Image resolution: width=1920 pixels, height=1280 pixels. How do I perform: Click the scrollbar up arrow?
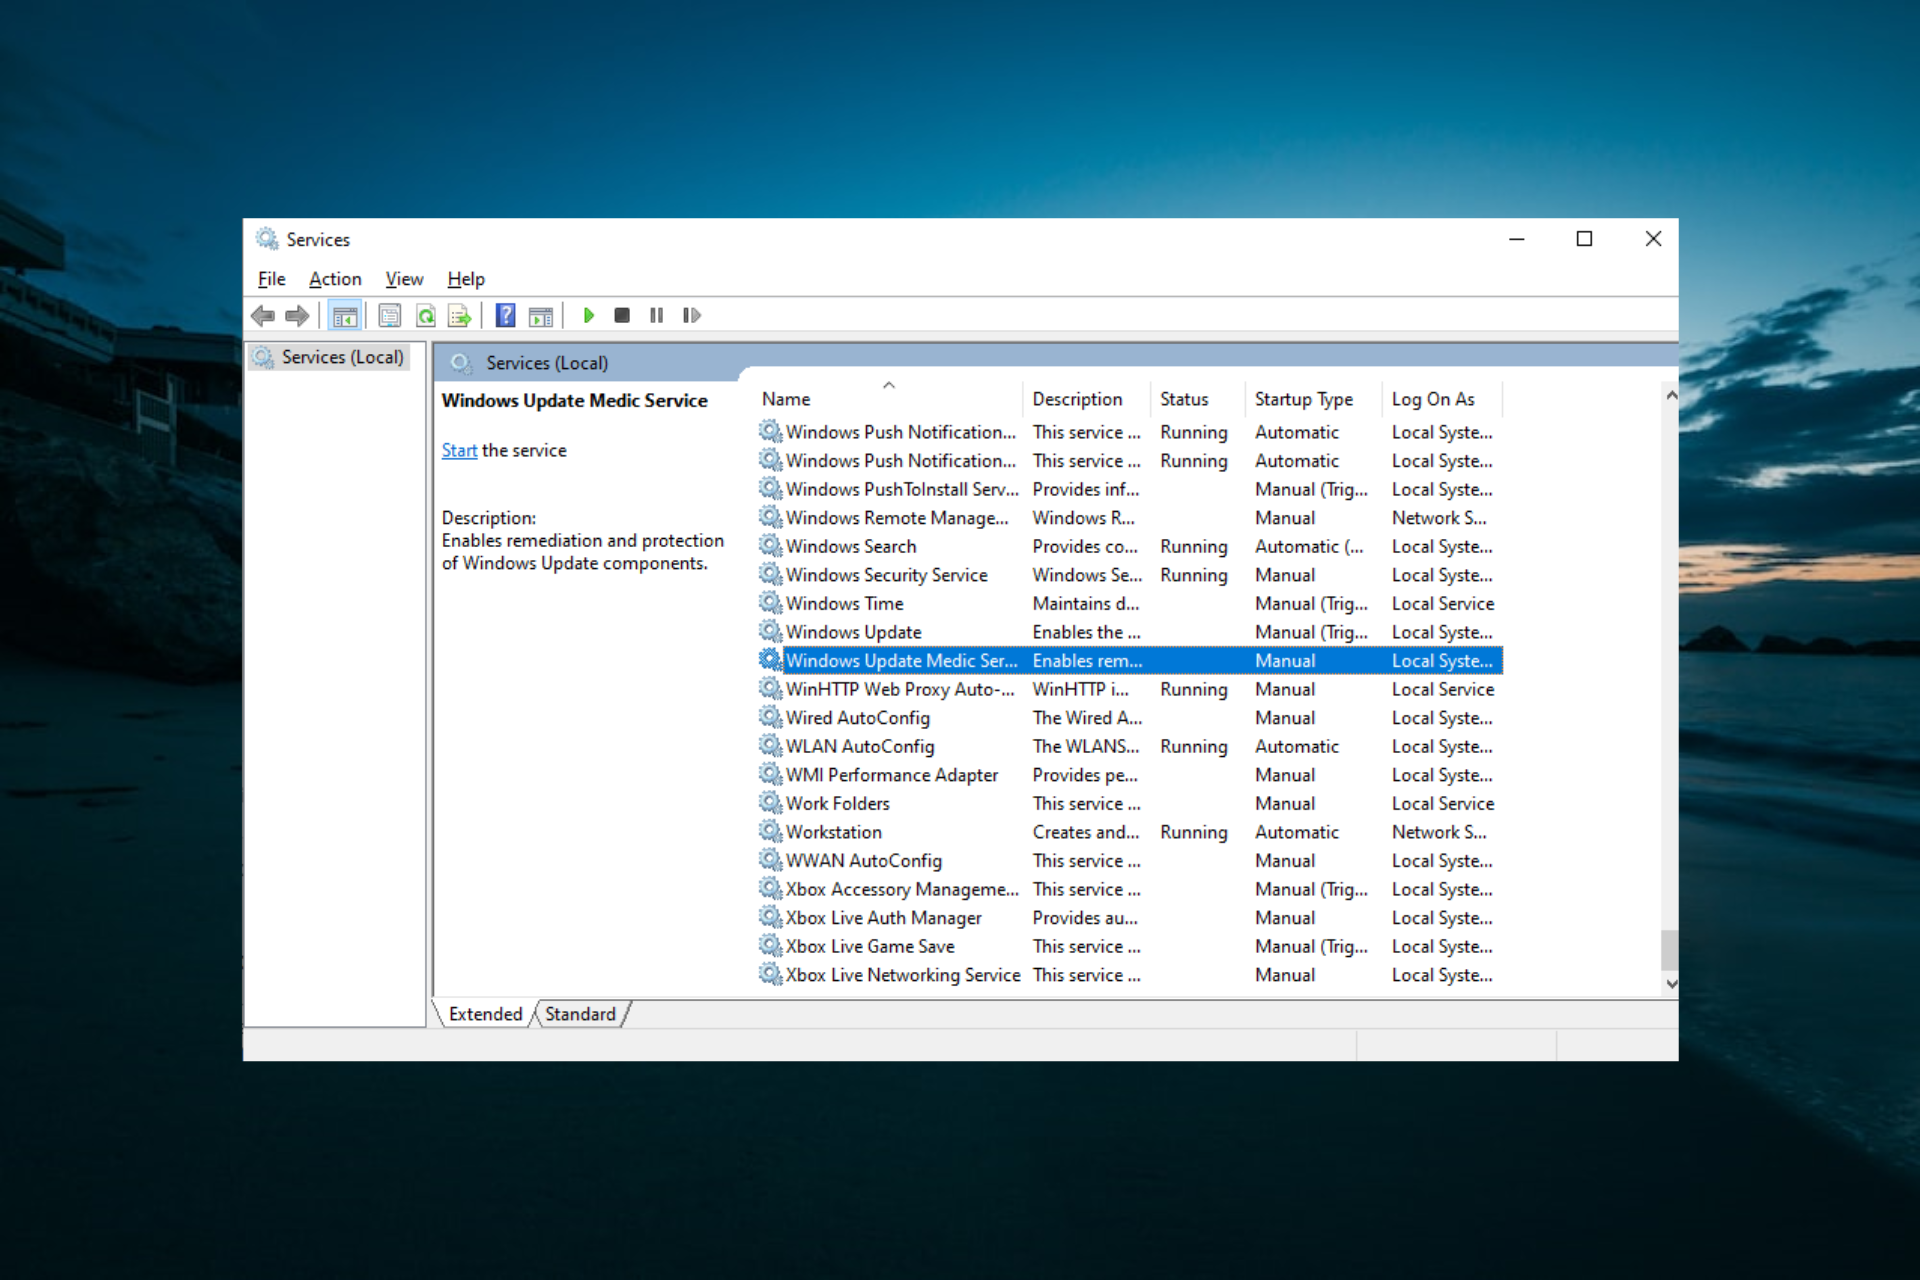(1671, 396)
